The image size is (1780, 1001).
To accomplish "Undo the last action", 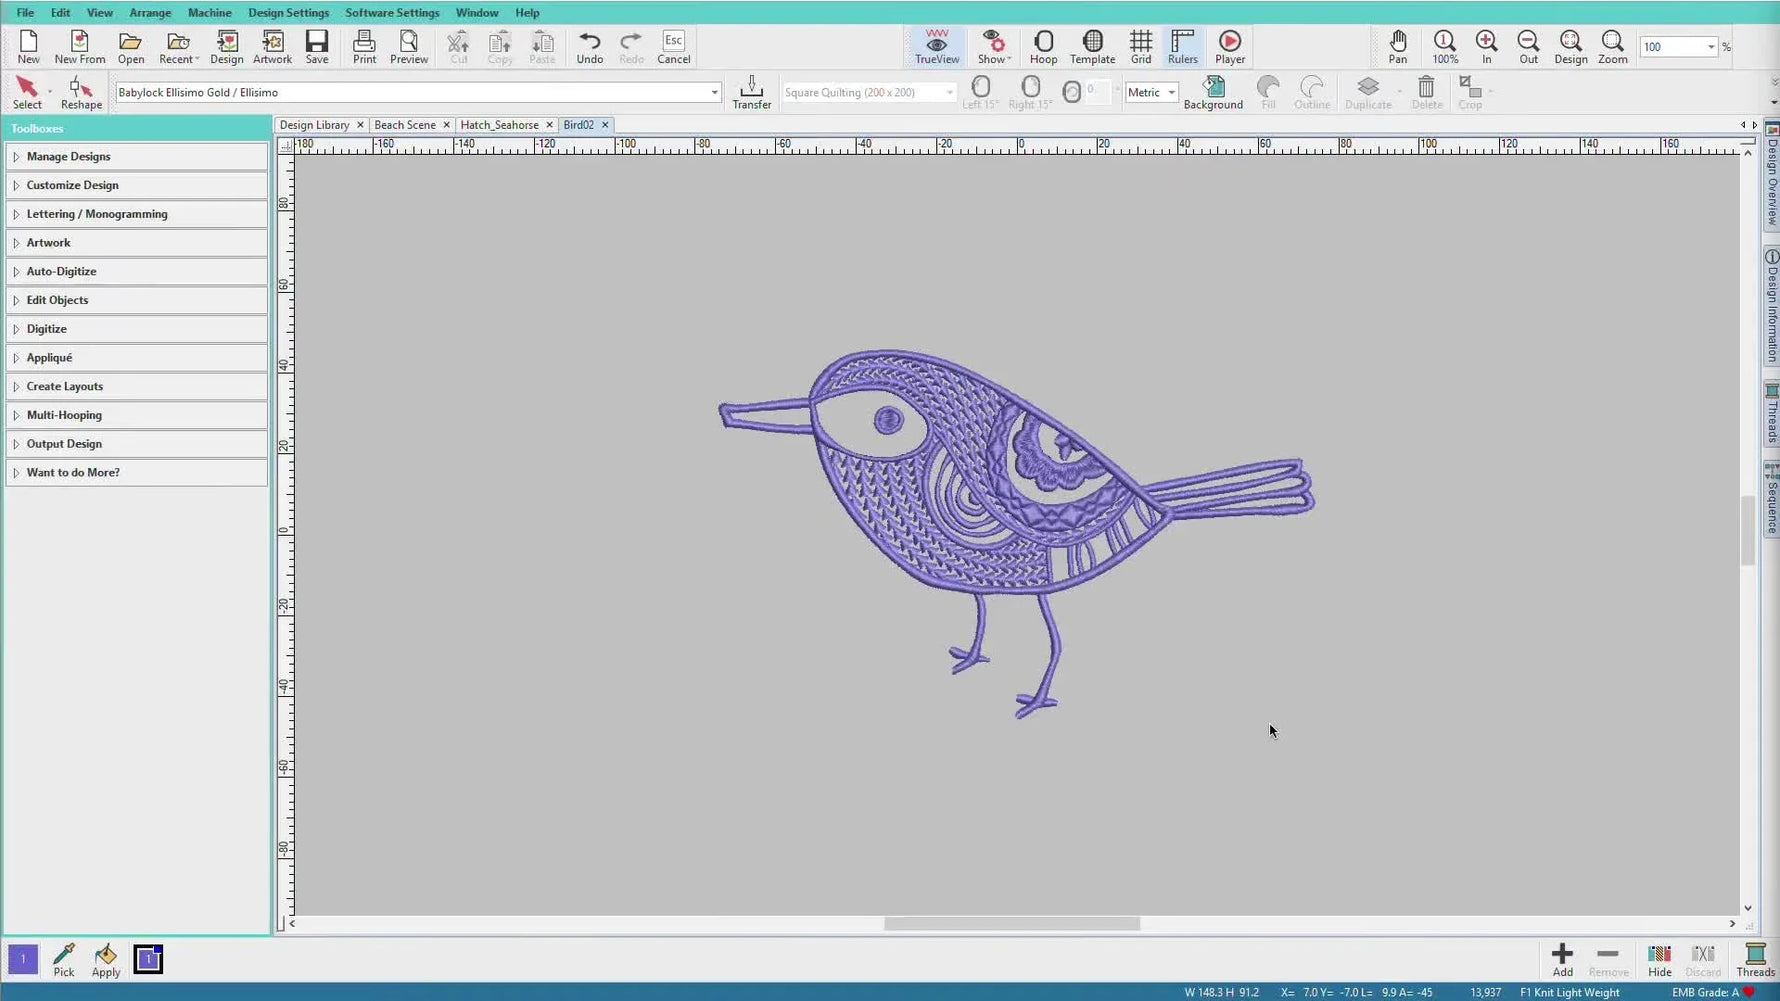I will pos(590,47).
